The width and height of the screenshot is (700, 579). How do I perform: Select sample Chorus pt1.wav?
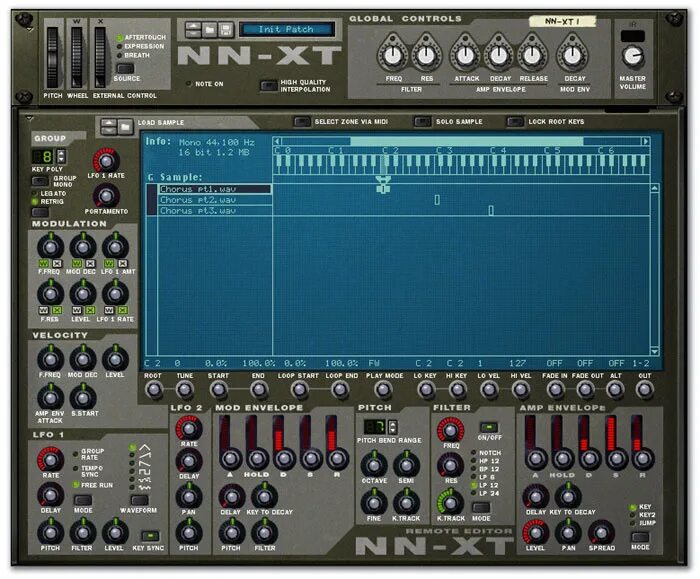coord(215,189)
